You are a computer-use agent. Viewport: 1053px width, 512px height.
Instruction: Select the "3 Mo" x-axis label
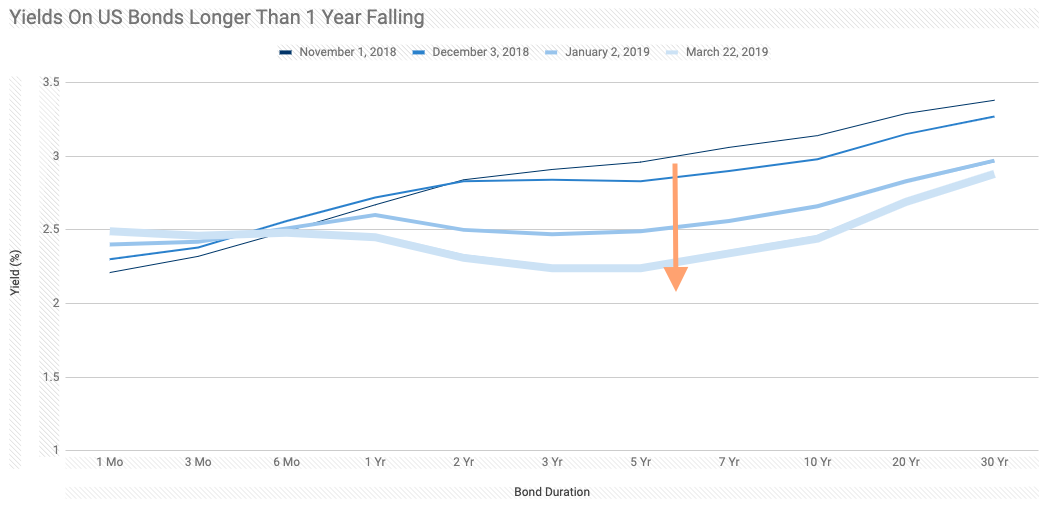pyautogui.click(x=198, y=462)
